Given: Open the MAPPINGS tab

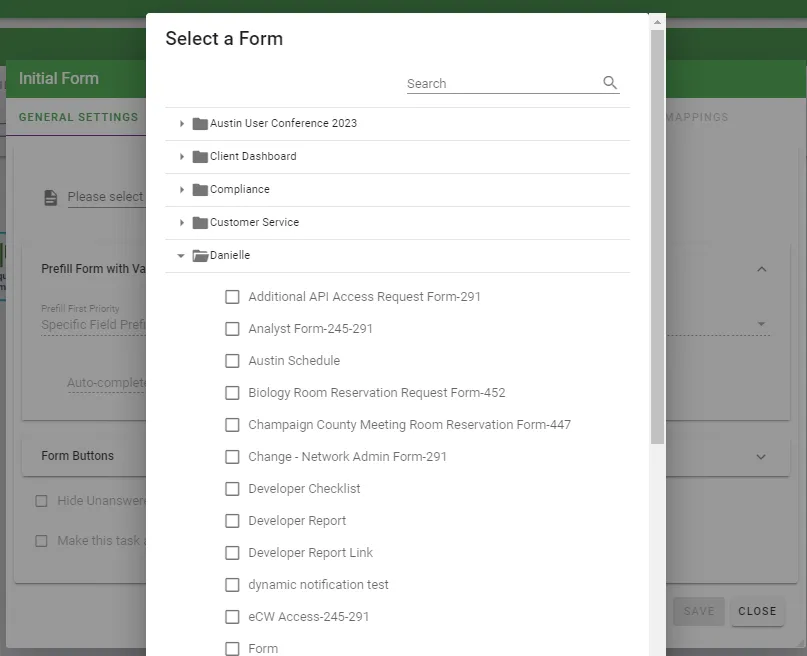Looking at the screenshot, I should click(700, 117).
